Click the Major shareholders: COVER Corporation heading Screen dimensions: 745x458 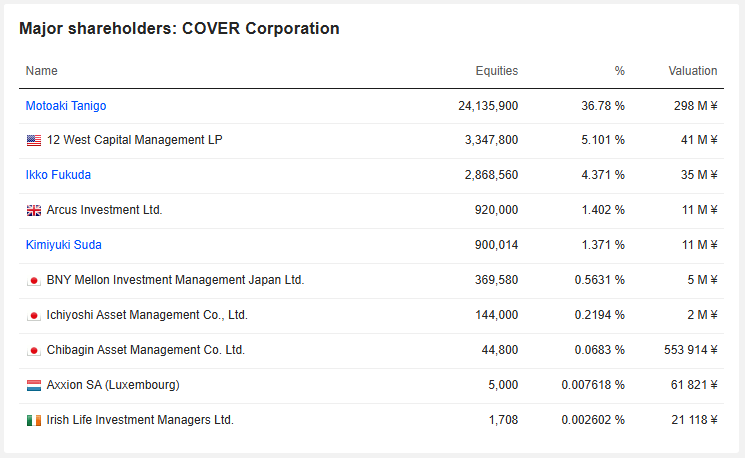[x=180, y=29]
